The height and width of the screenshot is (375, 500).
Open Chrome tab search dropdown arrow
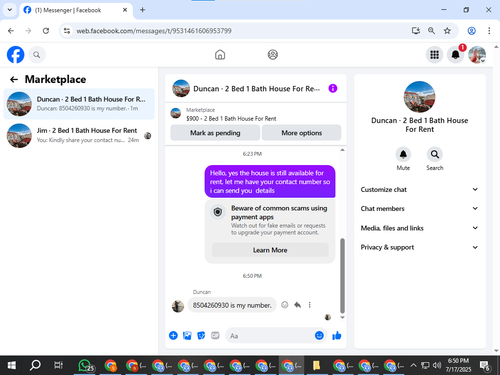[10, 10]
